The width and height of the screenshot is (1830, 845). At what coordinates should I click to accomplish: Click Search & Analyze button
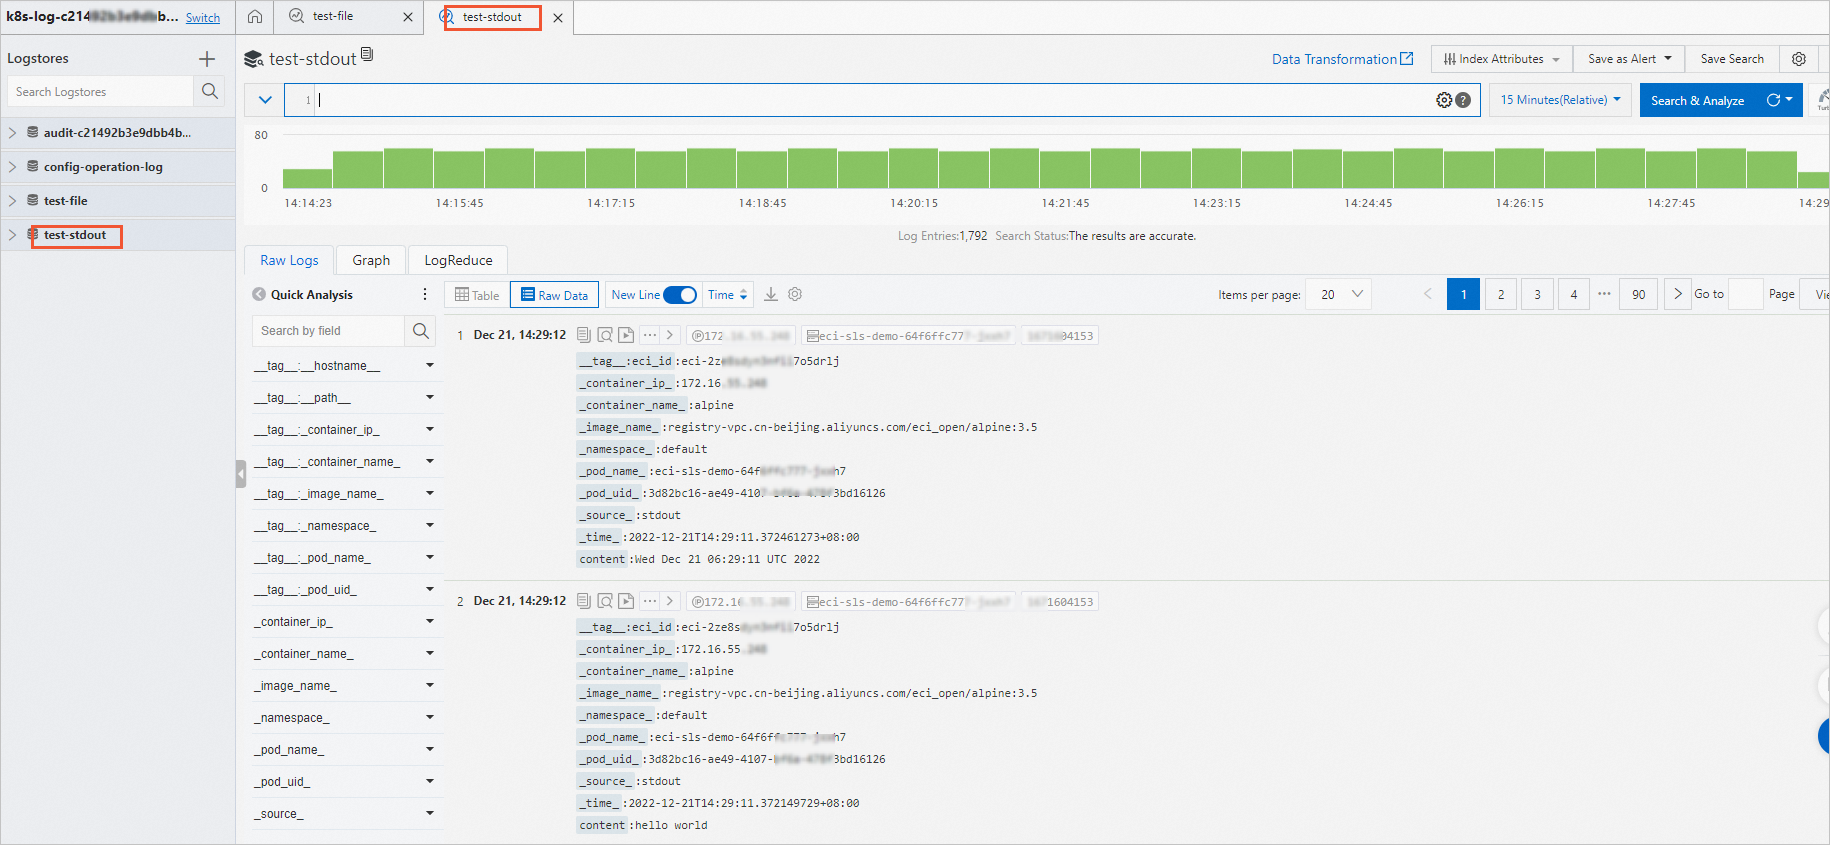pos(1697,100)
